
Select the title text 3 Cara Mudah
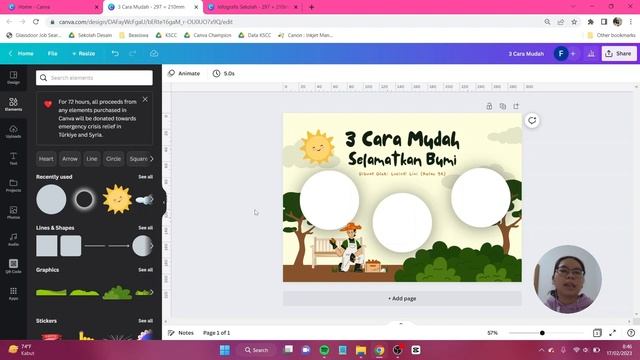pyautogui.click(x=402, y=140)
